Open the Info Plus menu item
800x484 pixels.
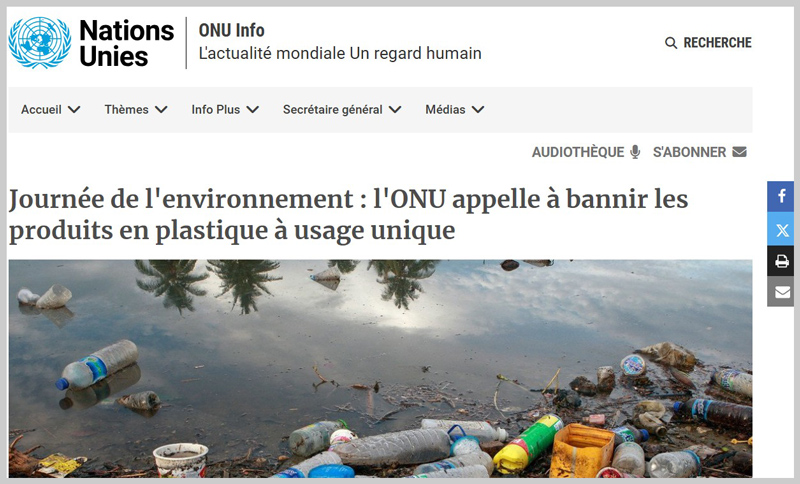coord(216,110)
